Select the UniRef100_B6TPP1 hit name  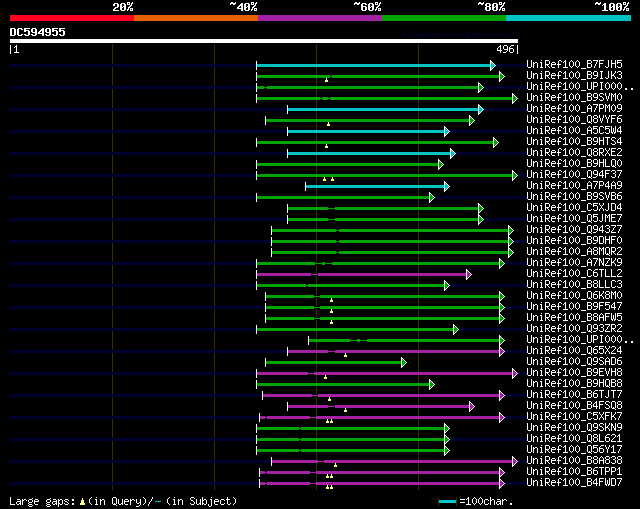coord(574,472)
